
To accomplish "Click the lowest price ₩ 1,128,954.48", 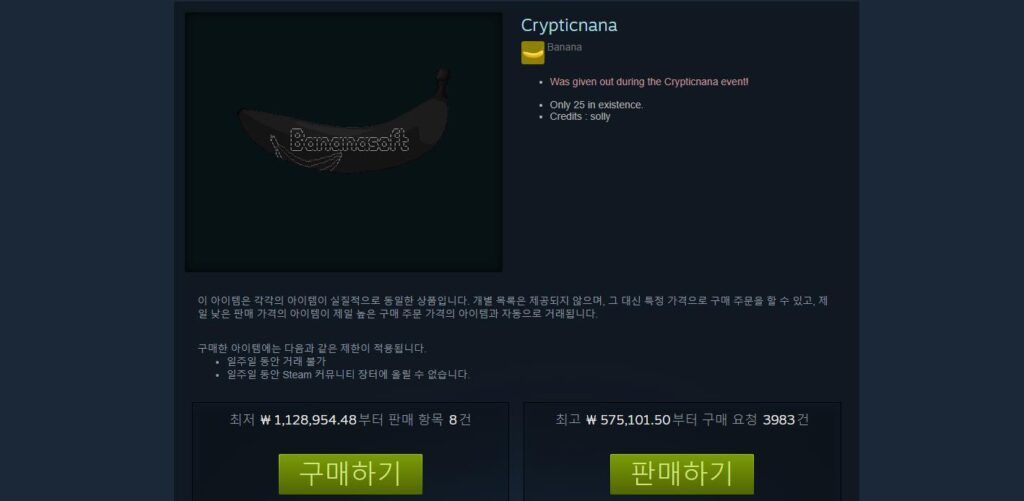I will coord(308,419).
